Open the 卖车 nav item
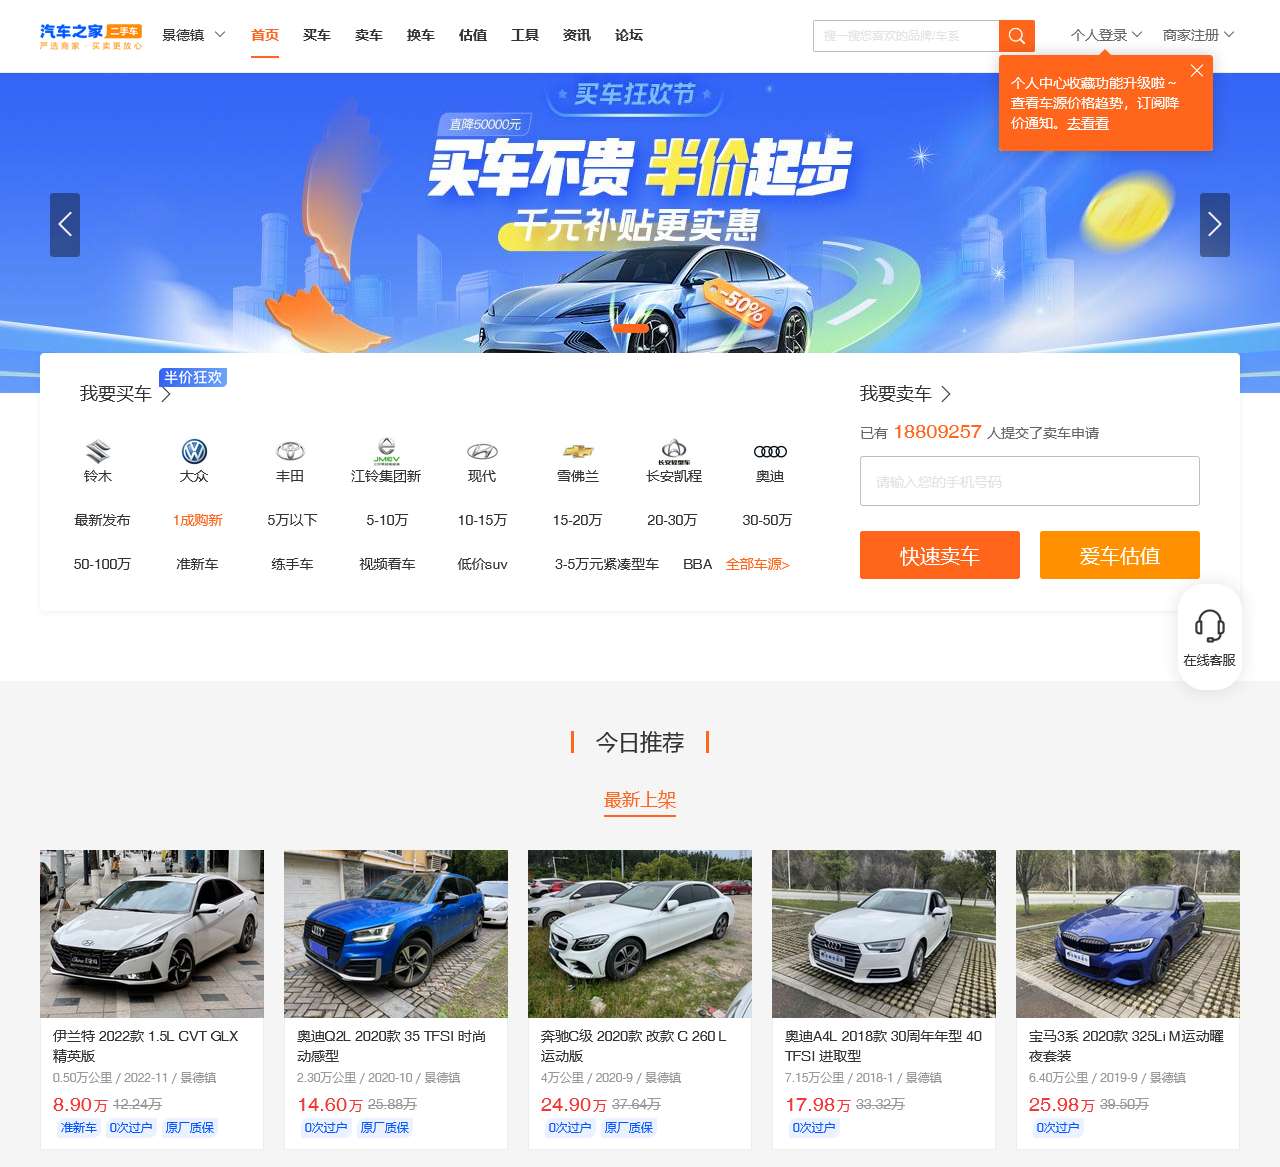 [369, 35]
